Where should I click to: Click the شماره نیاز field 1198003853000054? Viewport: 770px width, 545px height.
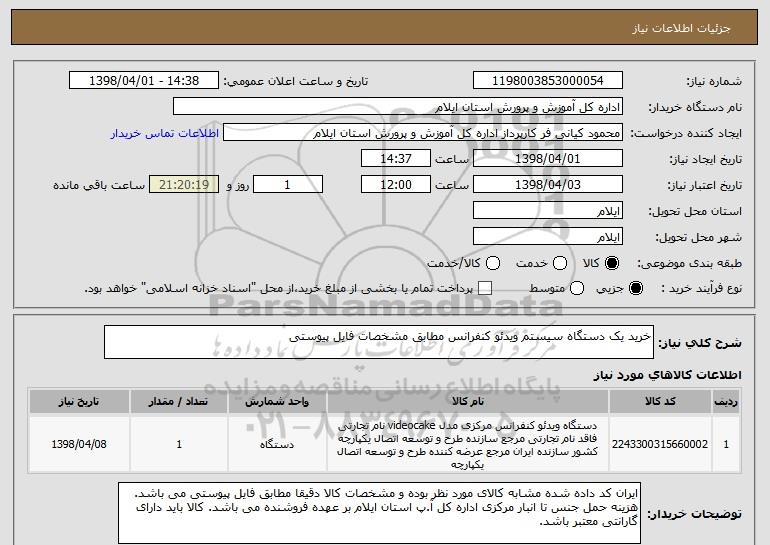548,81
